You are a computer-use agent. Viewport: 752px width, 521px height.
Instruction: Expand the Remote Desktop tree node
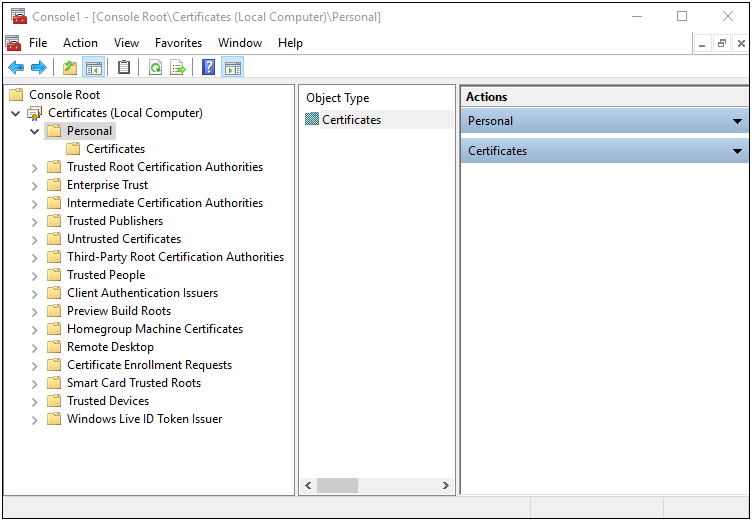35,348
